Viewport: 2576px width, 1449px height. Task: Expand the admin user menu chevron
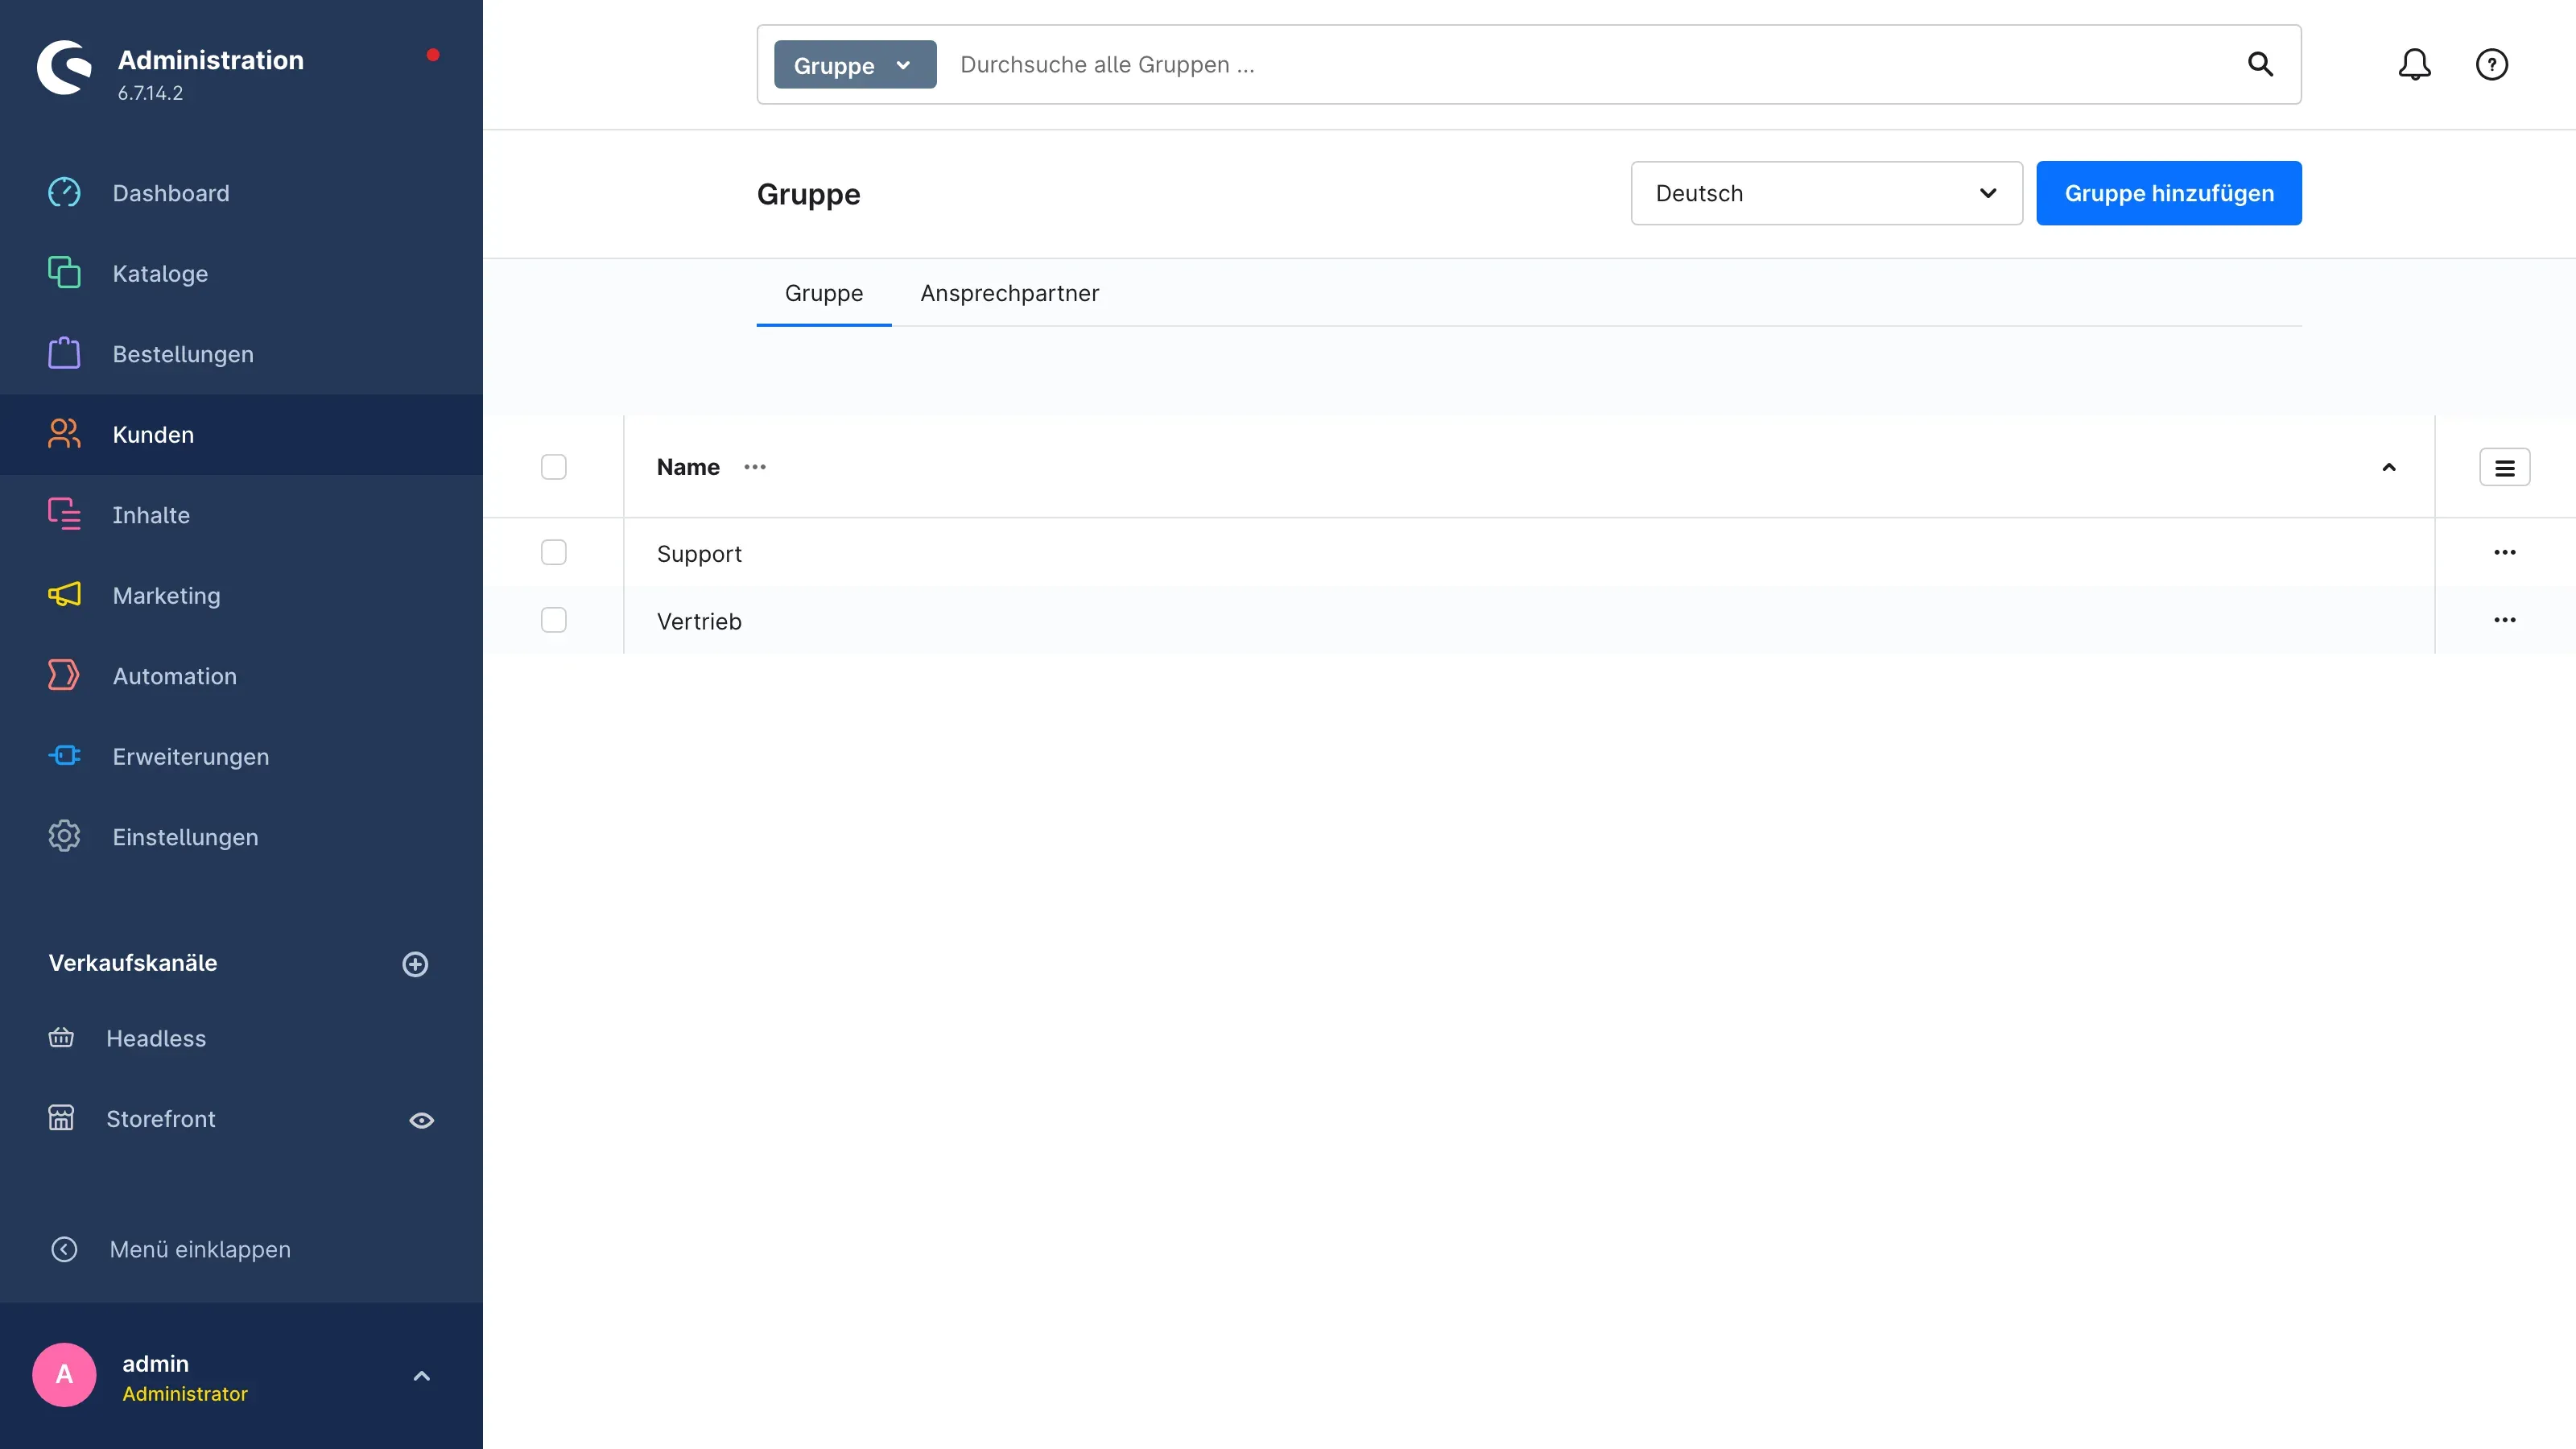(x=421, y=1376)
